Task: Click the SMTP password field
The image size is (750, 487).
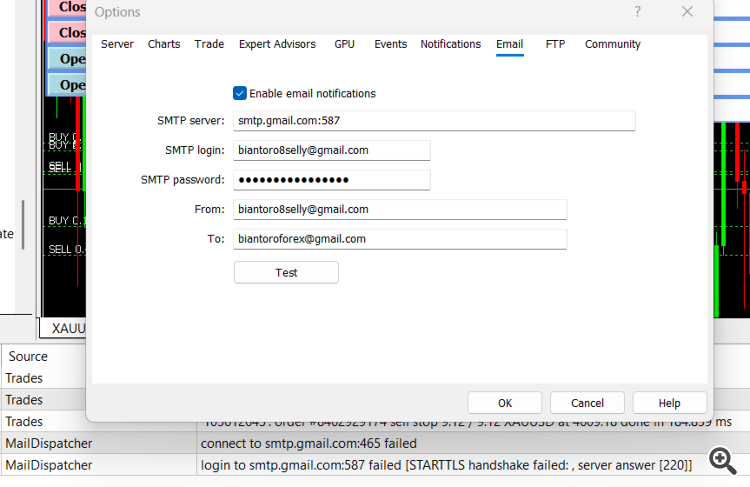Action: 331,180
